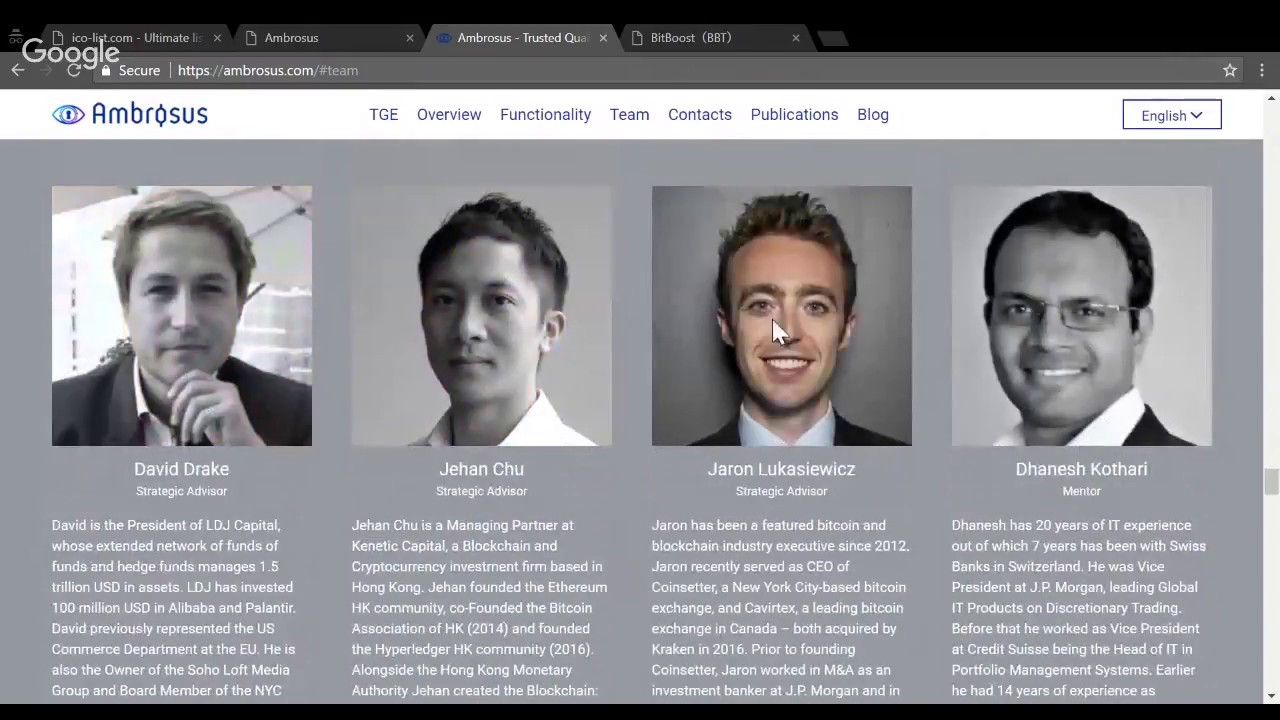This screenshot has width=1280, height=720.
Task: Reload the page with the refresh icon
Action: point(73,70)
